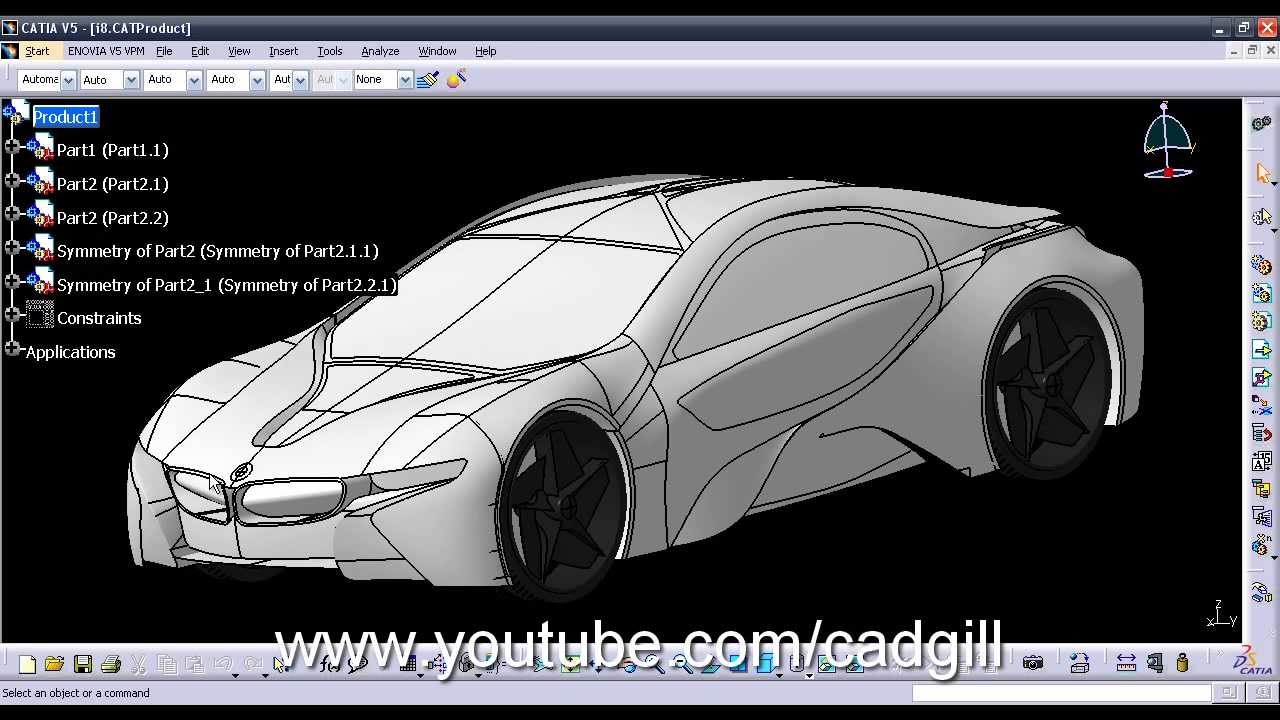Image resolution: width=1280 pixels, height=720 pixels.
Task: Click the Measure Inertia weight icon
Action: point(1182,663)
